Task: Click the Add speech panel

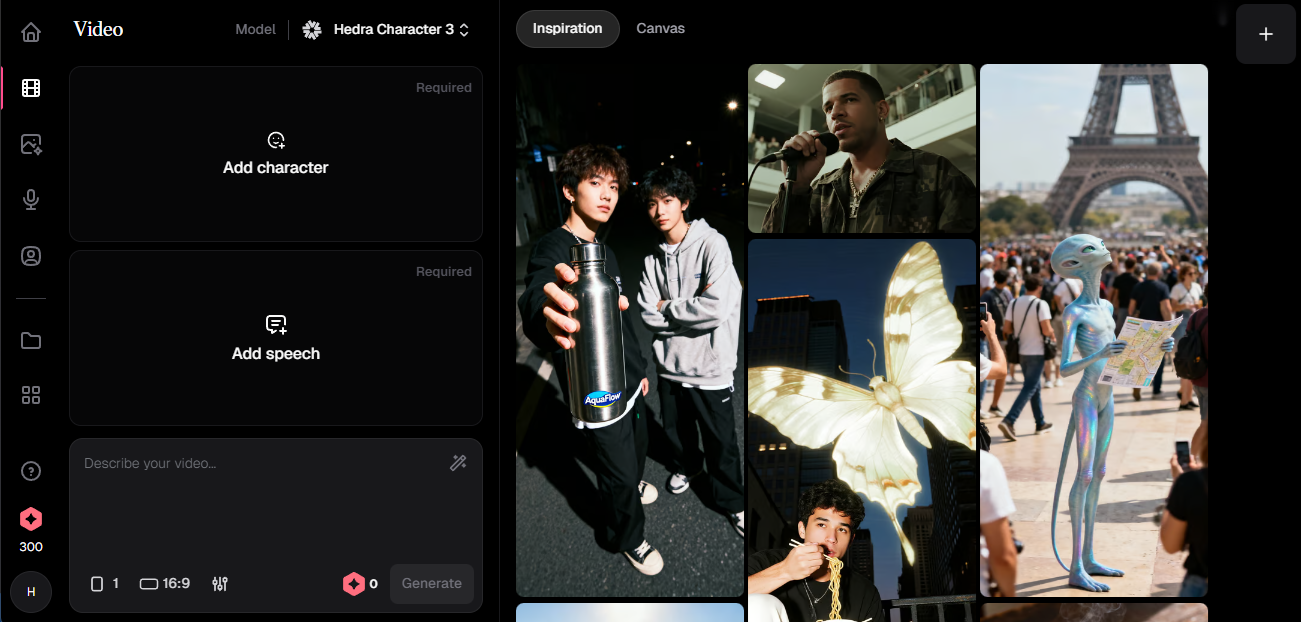Action: point(276,338)
